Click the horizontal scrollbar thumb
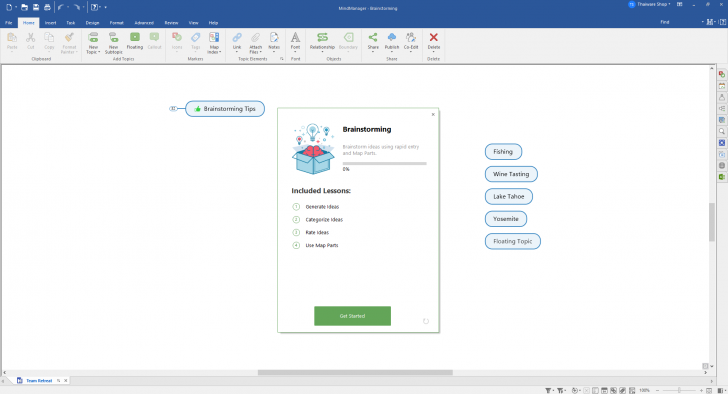The image size is (728, 394). pyautogui.click(x=355, y=373)
